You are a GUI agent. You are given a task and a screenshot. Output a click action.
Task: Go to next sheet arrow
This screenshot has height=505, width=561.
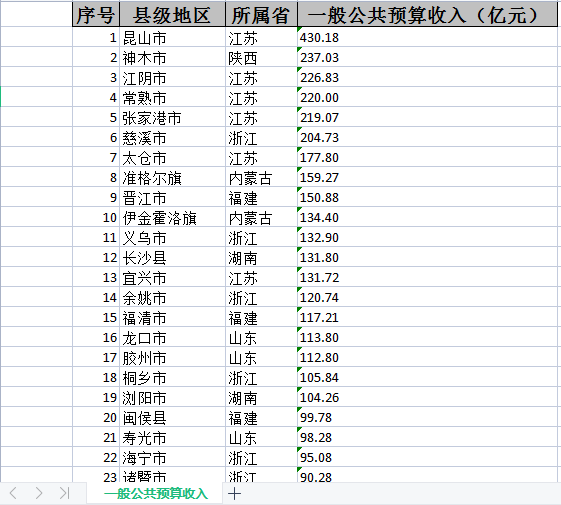click(x=39, y=493)
